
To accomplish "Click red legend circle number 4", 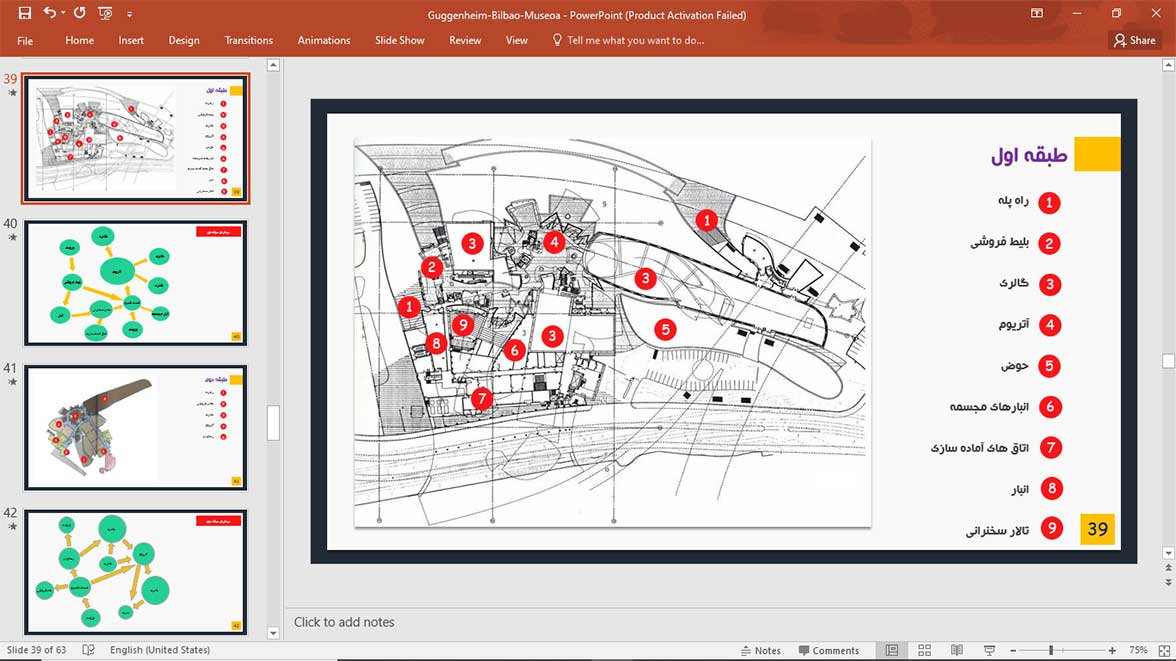I will point(1049,325).
